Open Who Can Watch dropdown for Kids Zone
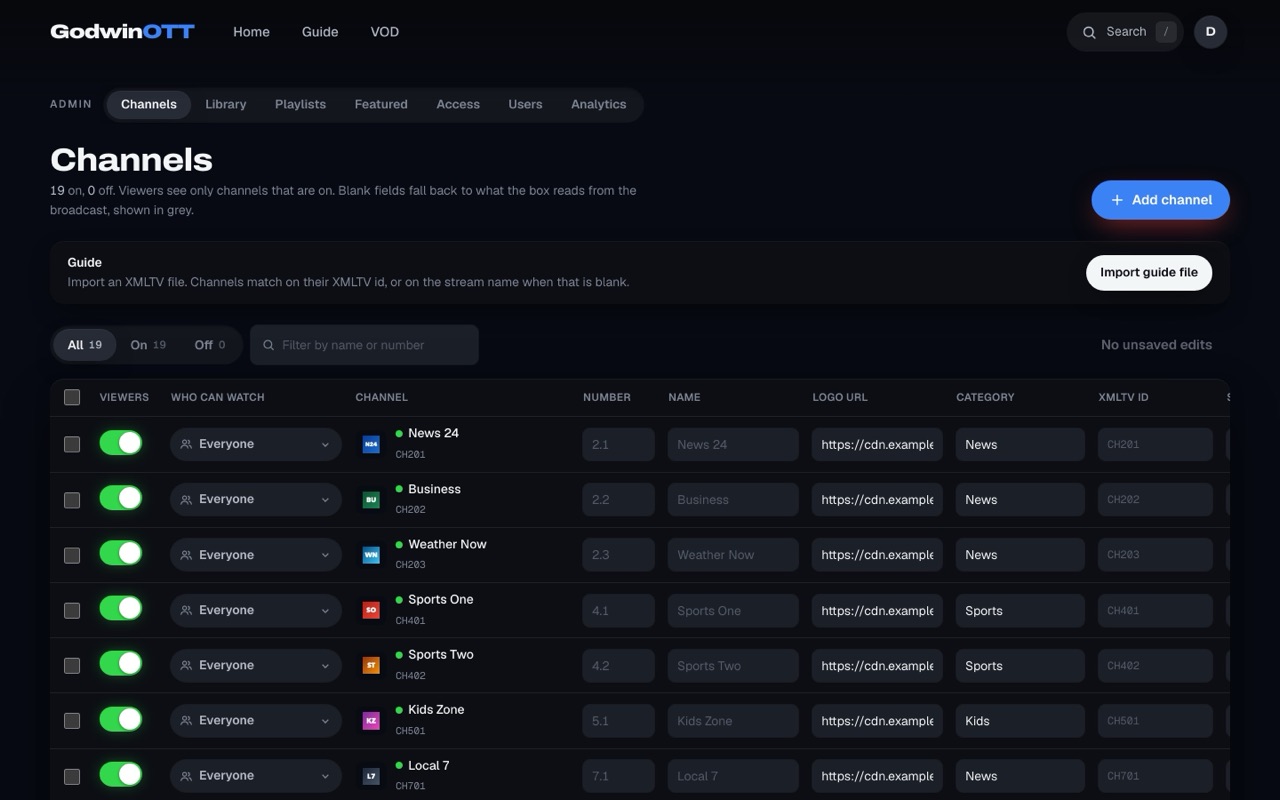Viewport: 1280px width, 800px height. tap(256, 720)
